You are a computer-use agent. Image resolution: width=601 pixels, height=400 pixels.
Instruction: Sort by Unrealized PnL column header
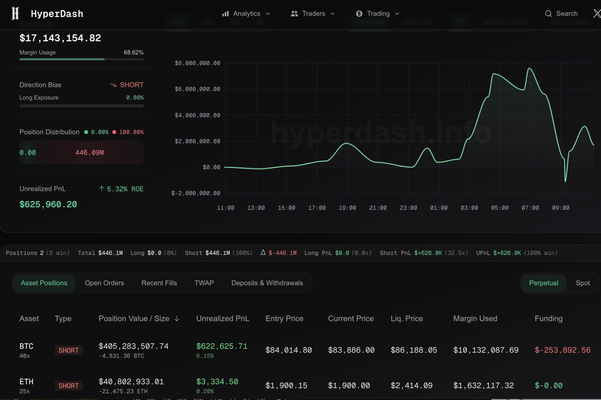pos(222,318)
